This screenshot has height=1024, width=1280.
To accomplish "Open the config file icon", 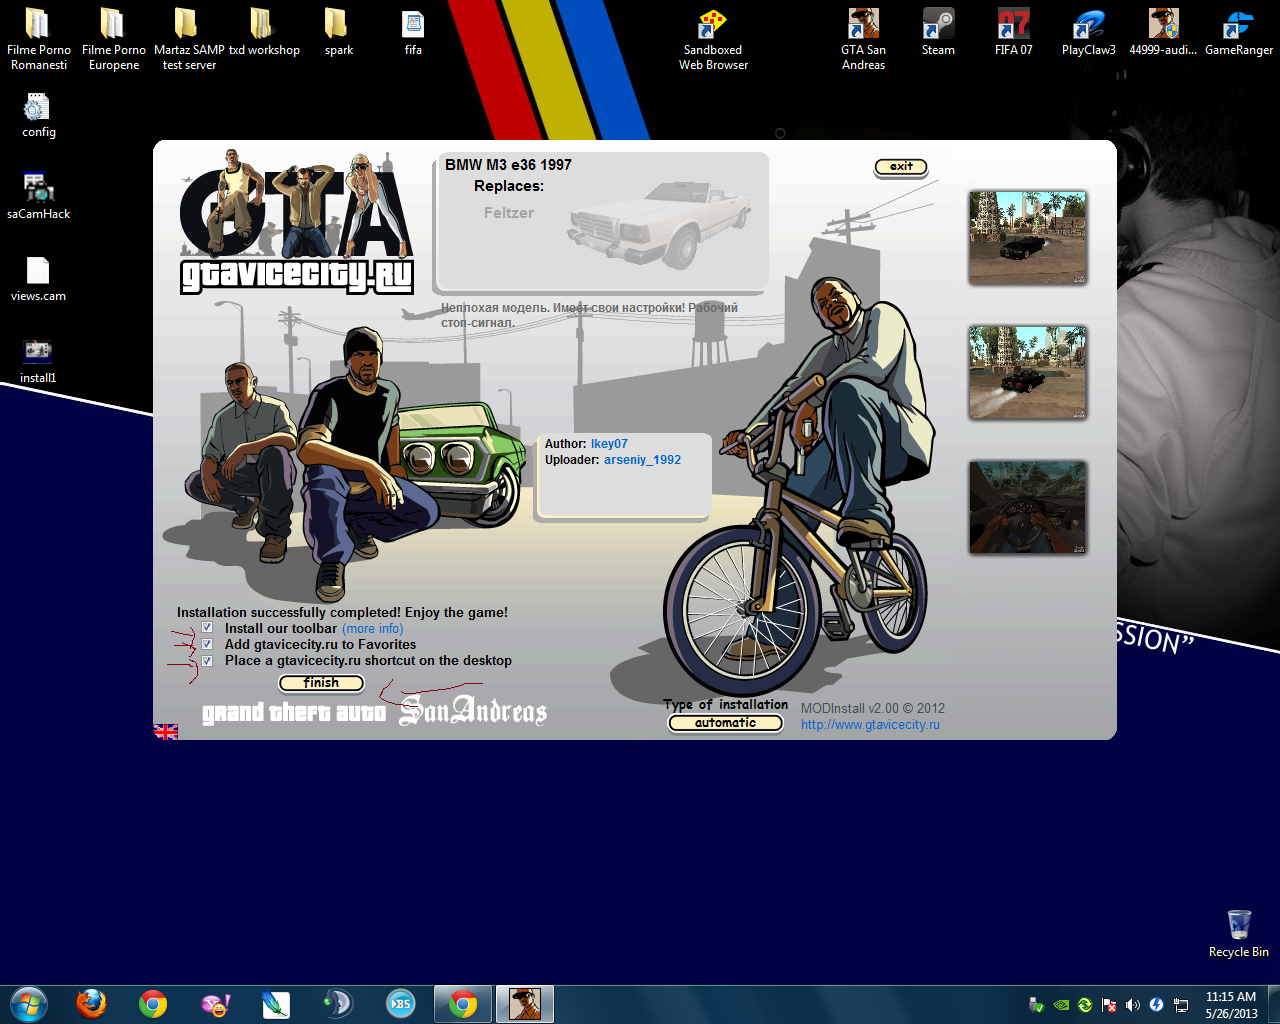I will click(38, 115).
